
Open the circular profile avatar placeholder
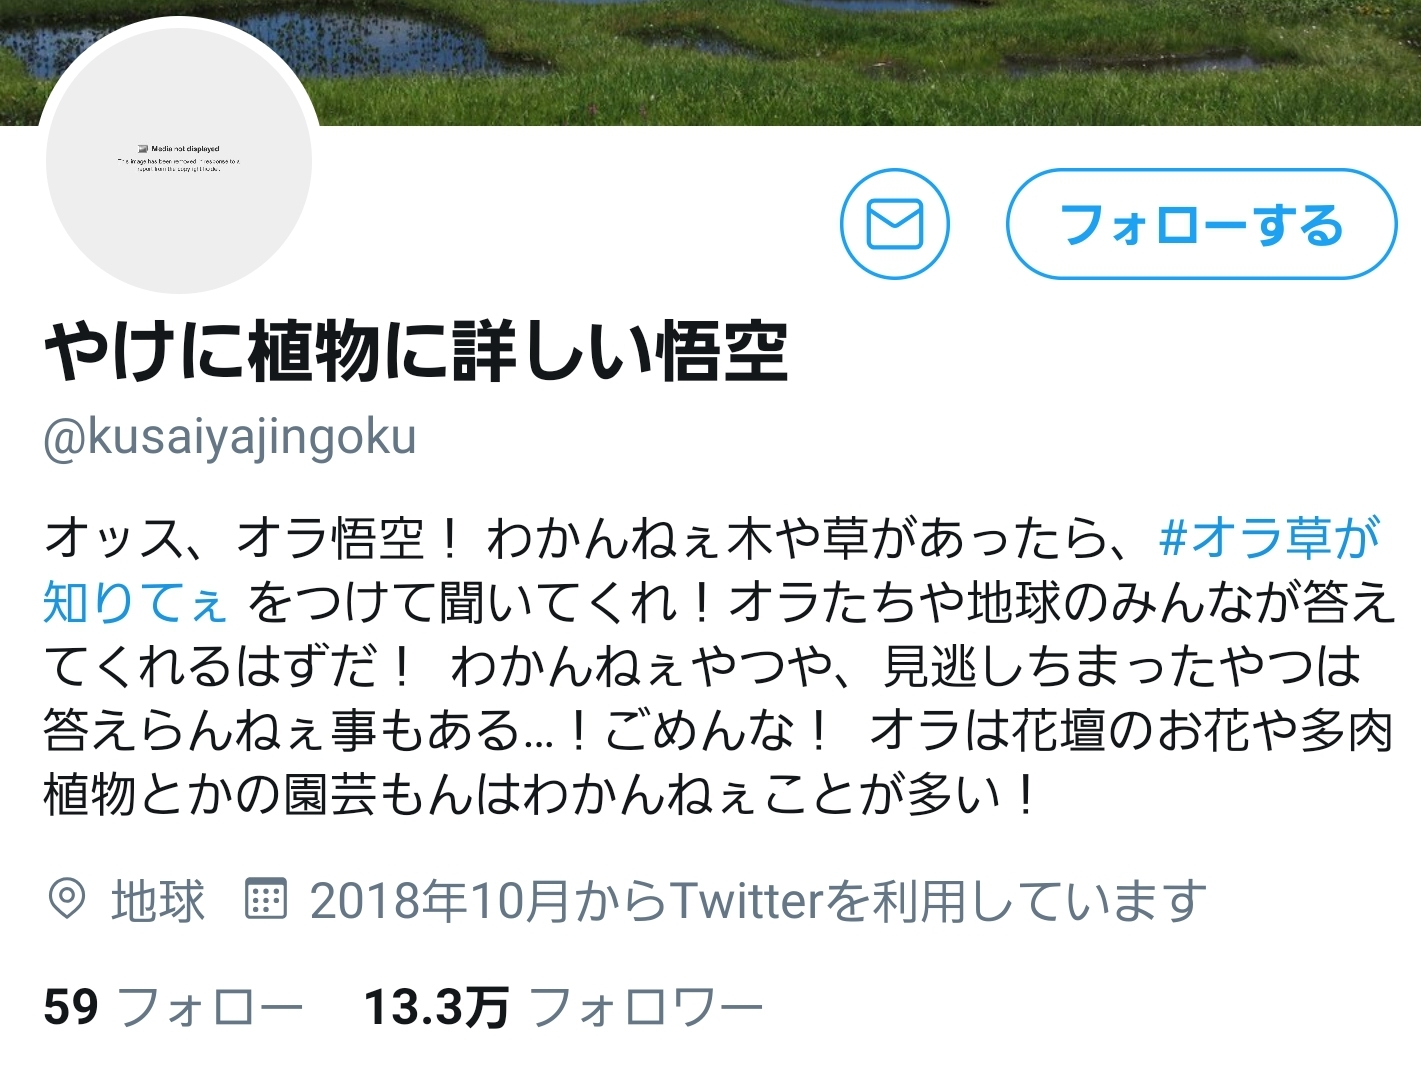[x=179, y=160]
